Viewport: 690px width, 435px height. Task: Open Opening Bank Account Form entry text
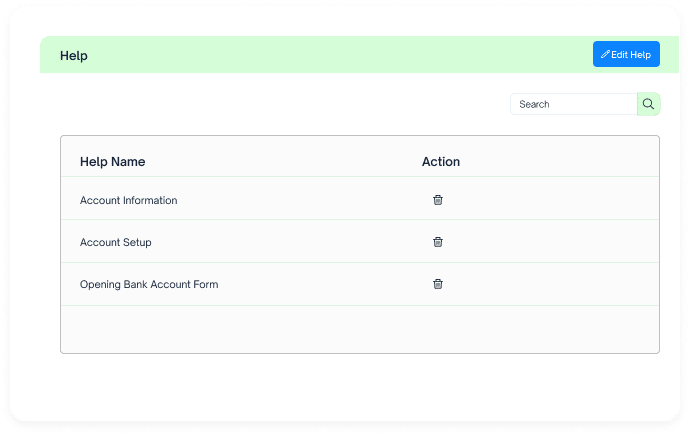point(149,285)
